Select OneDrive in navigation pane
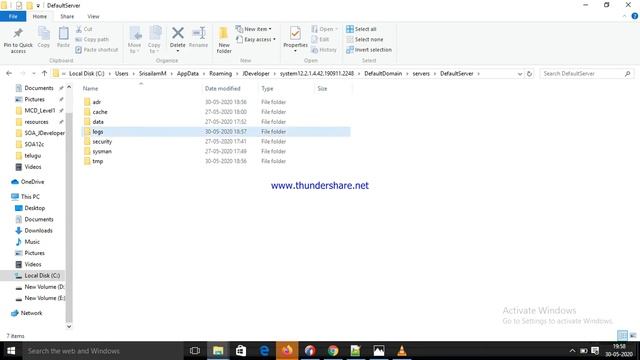 pyautogui.click(x=32, y=182)
